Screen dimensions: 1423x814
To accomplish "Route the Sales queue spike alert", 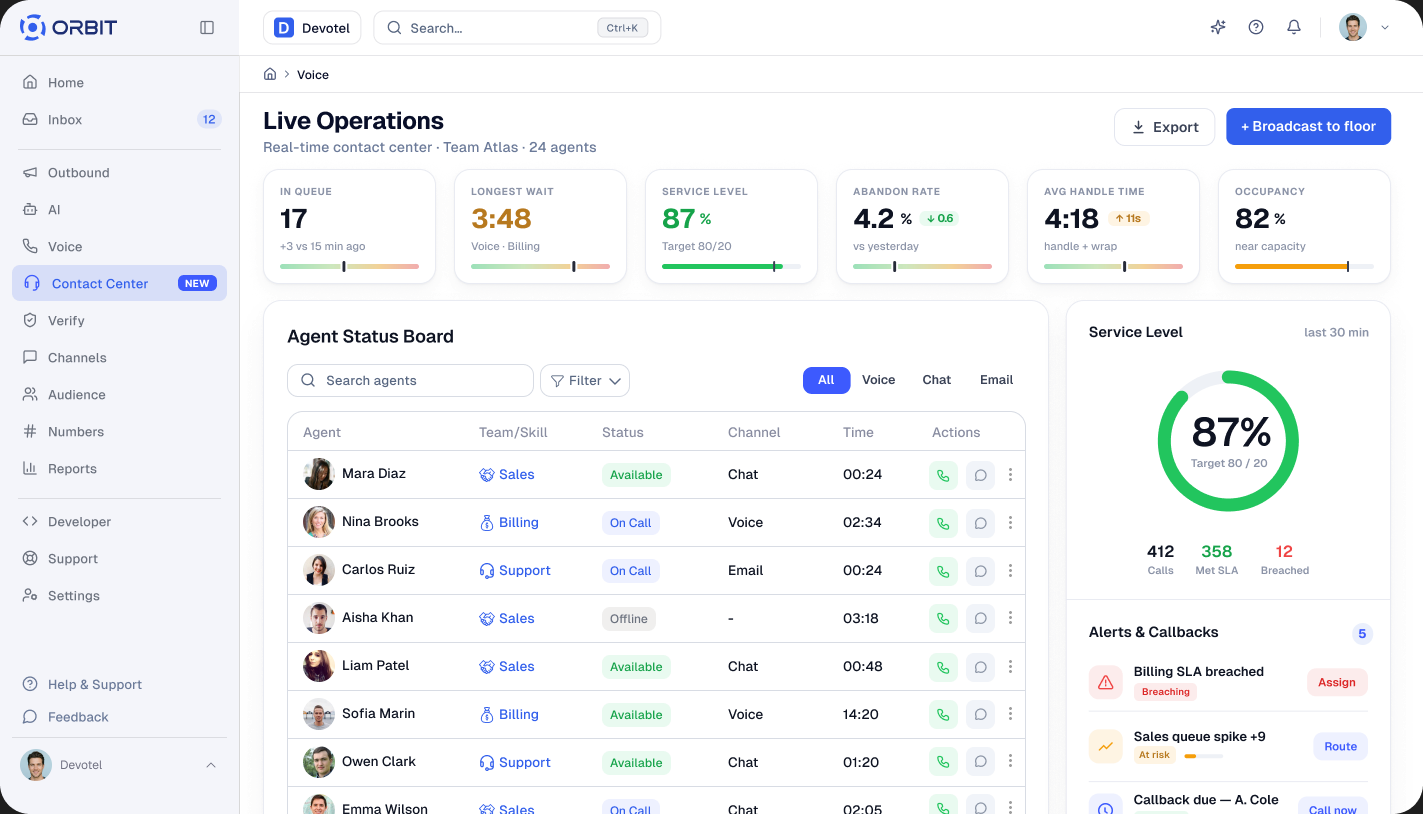I will [x=1341, y=747].
